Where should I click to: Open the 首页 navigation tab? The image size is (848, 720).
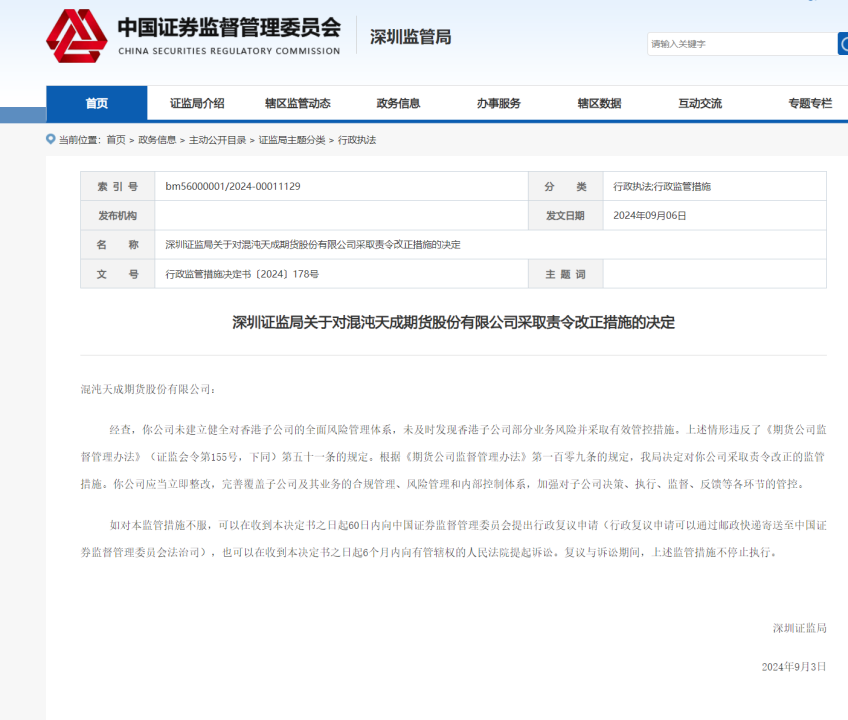[97, 103]
